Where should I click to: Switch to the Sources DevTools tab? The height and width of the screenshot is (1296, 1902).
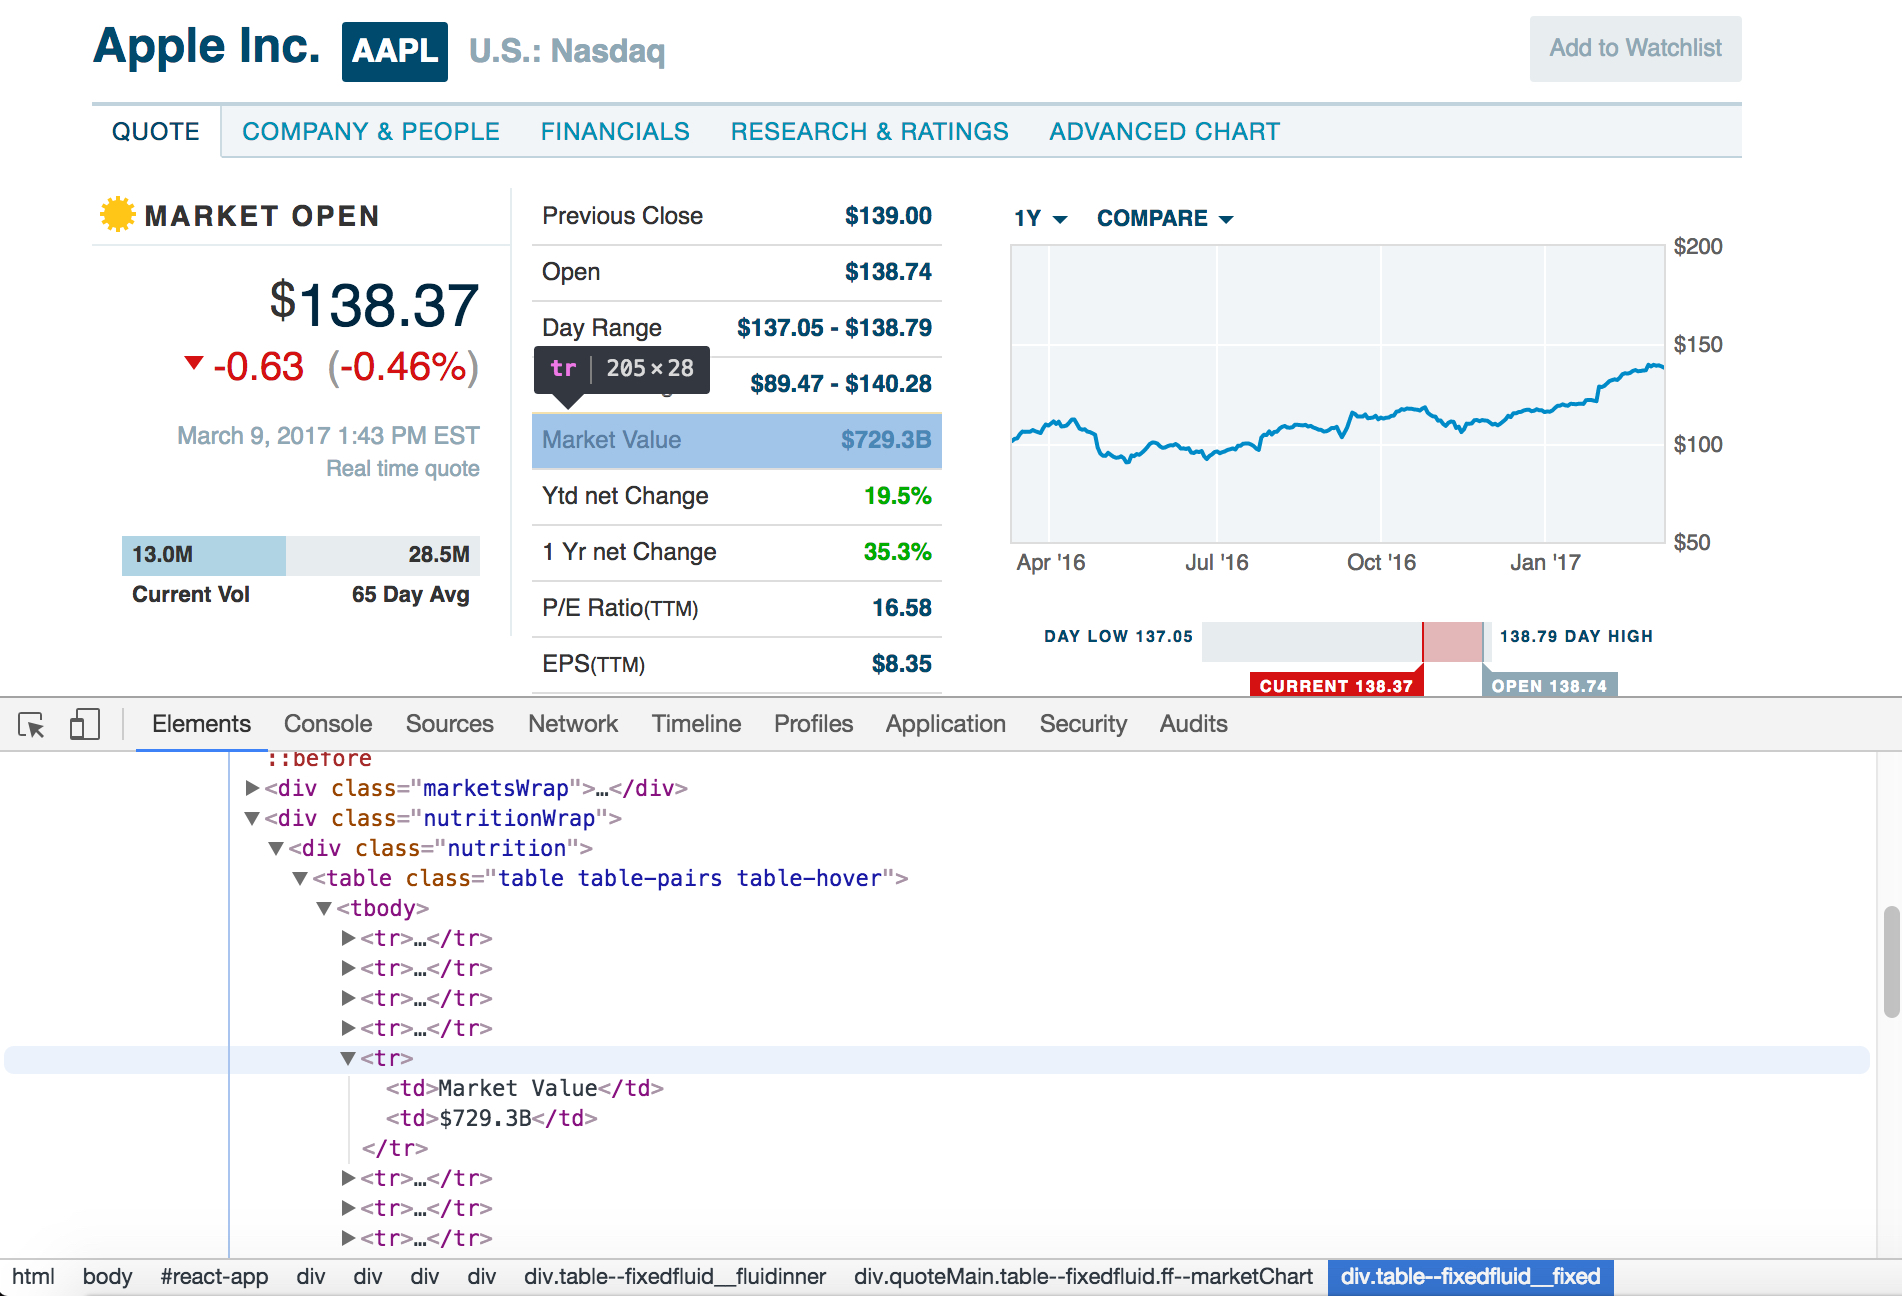[450, 724]
